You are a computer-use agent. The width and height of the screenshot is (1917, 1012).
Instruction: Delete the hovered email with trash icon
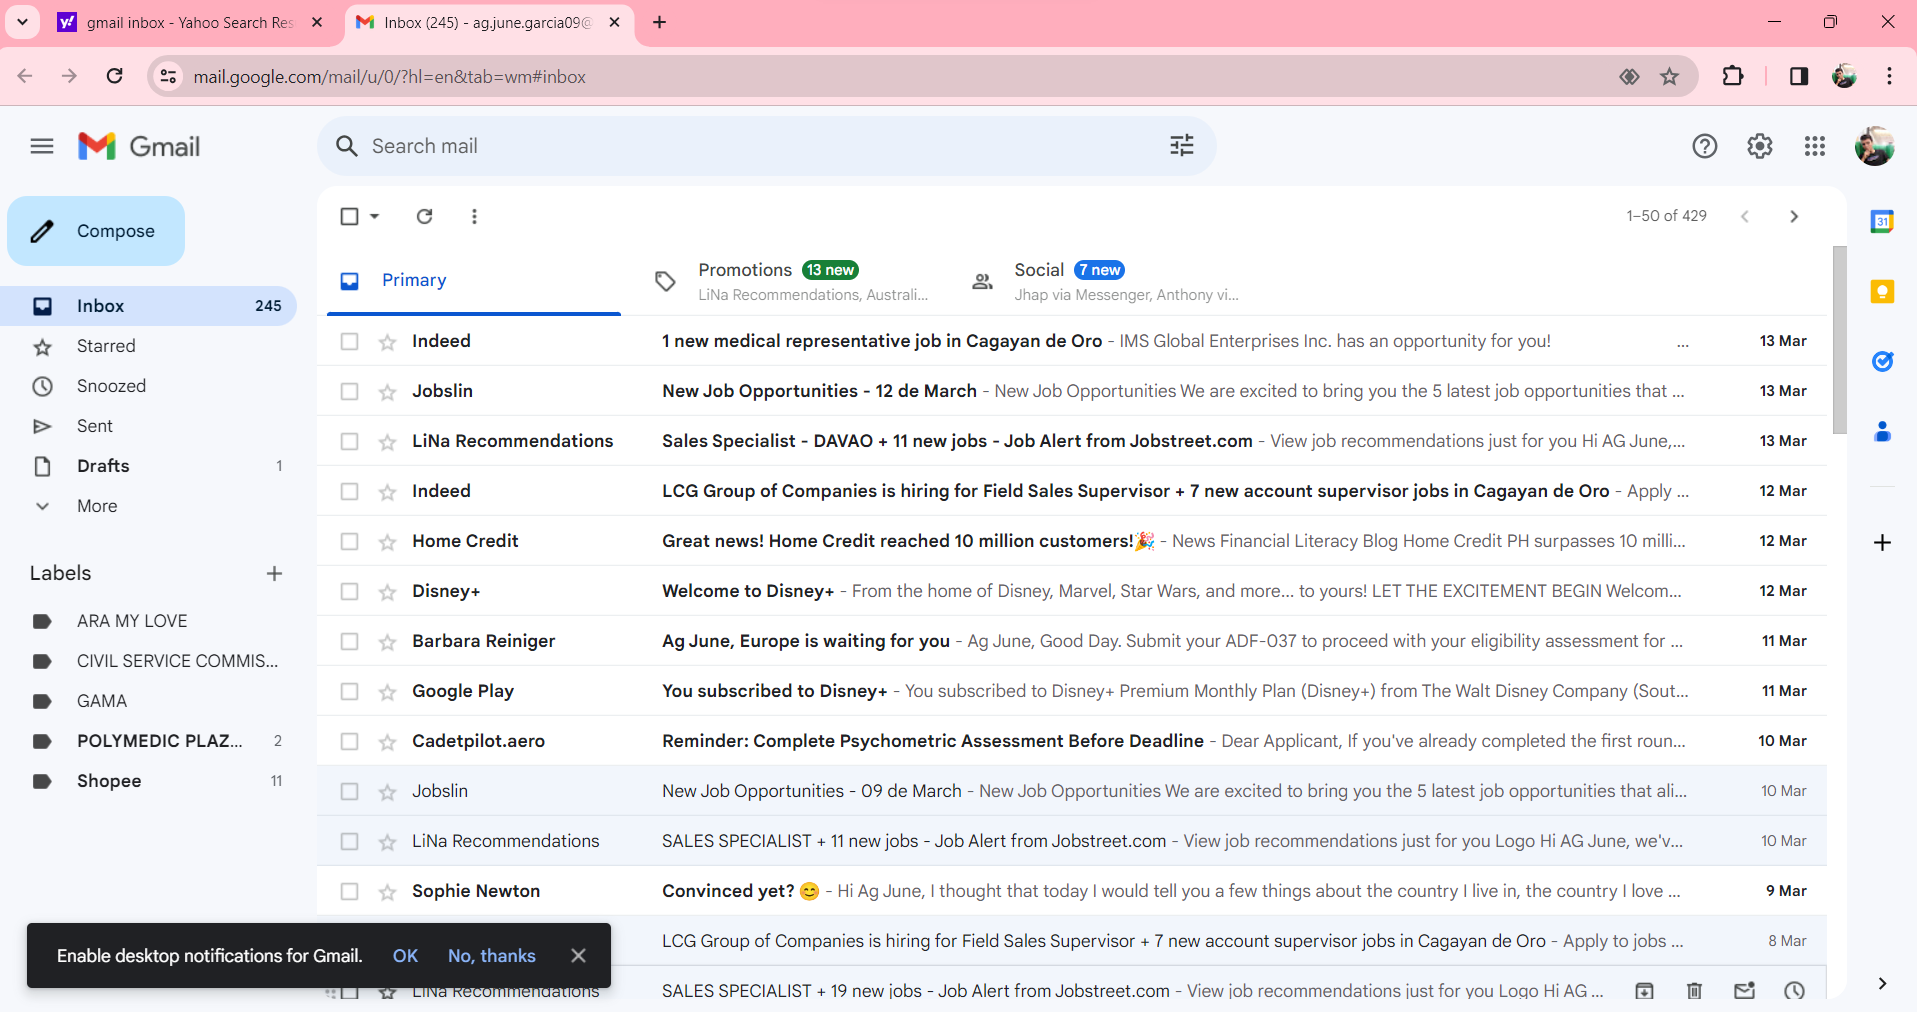(x=1694, y=991)
